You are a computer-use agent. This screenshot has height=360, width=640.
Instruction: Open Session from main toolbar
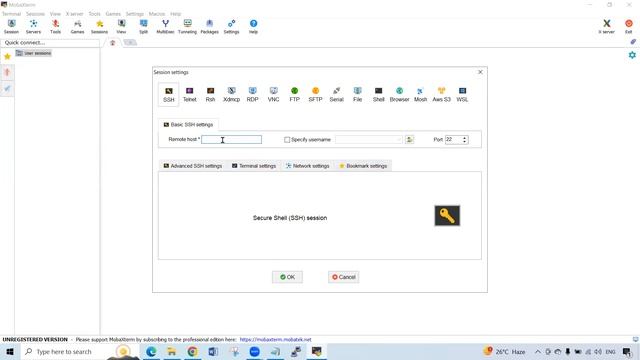coord(11,27)
